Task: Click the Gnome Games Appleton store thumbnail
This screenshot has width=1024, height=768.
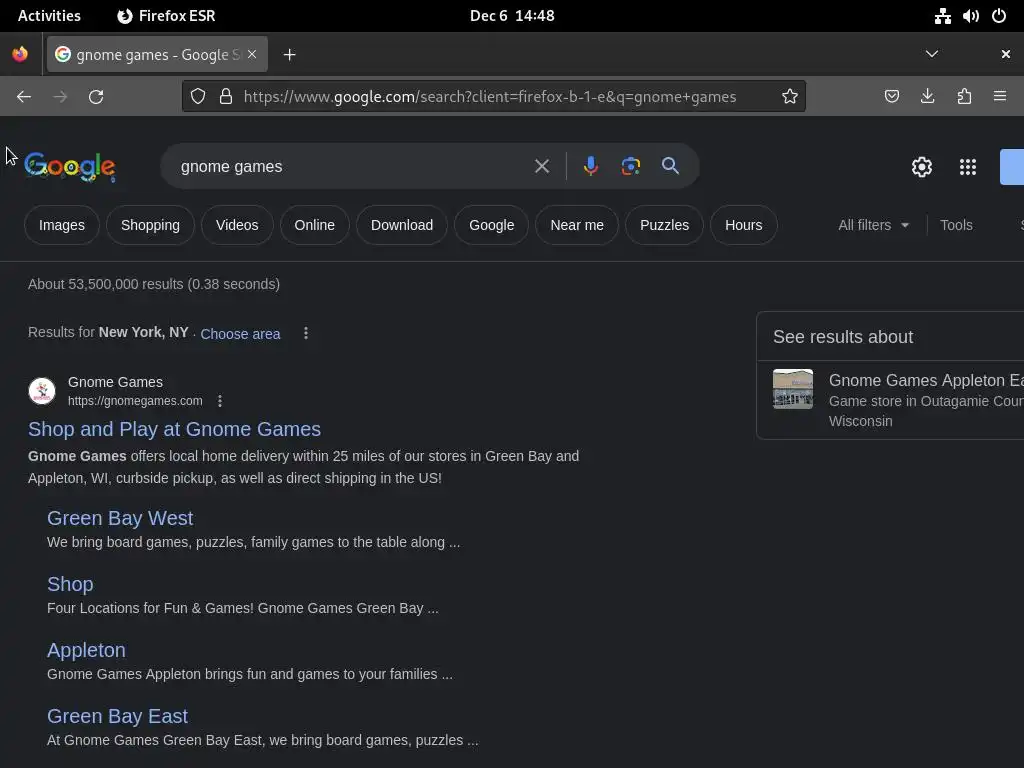Action: click(x=793, y=389)
